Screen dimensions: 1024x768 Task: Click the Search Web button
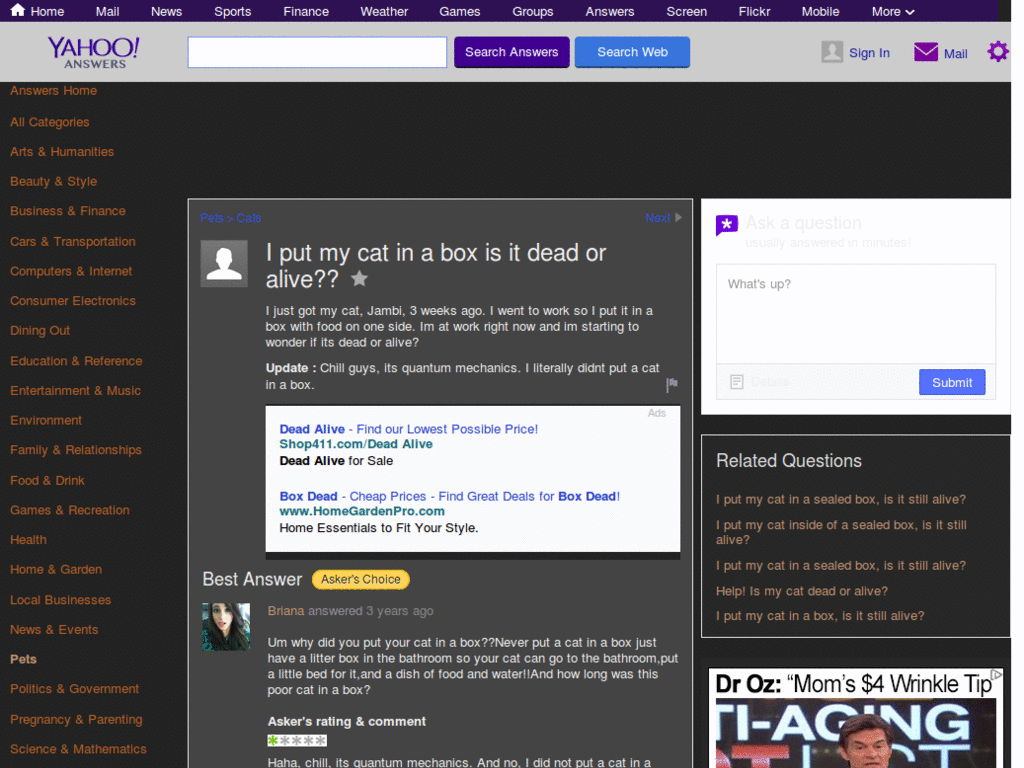click(632, 52)
